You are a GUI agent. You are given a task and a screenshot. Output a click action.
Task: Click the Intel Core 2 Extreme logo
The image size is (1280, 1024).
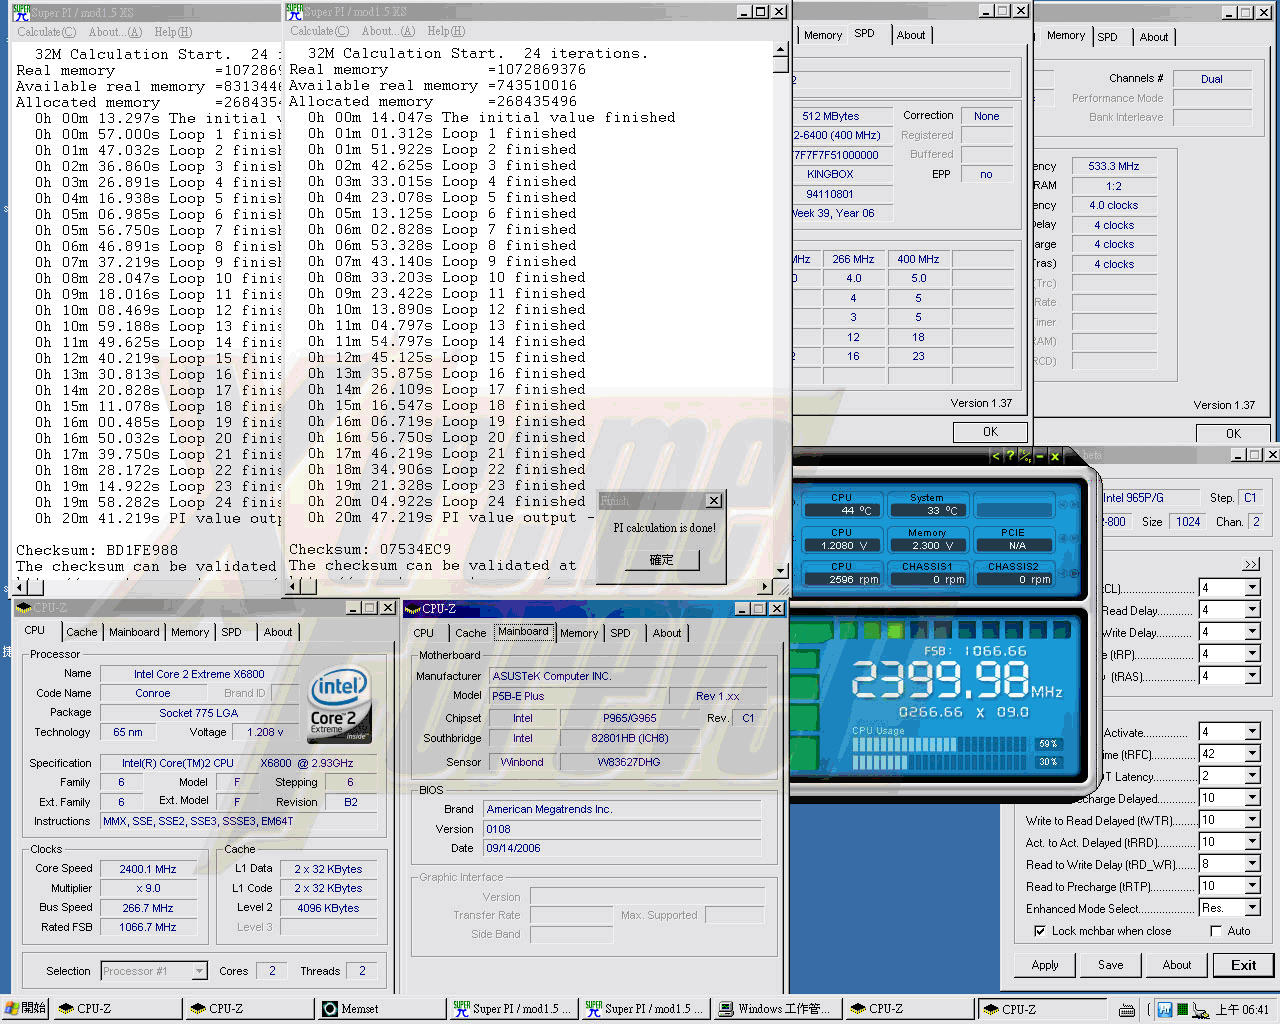[338, 704]
